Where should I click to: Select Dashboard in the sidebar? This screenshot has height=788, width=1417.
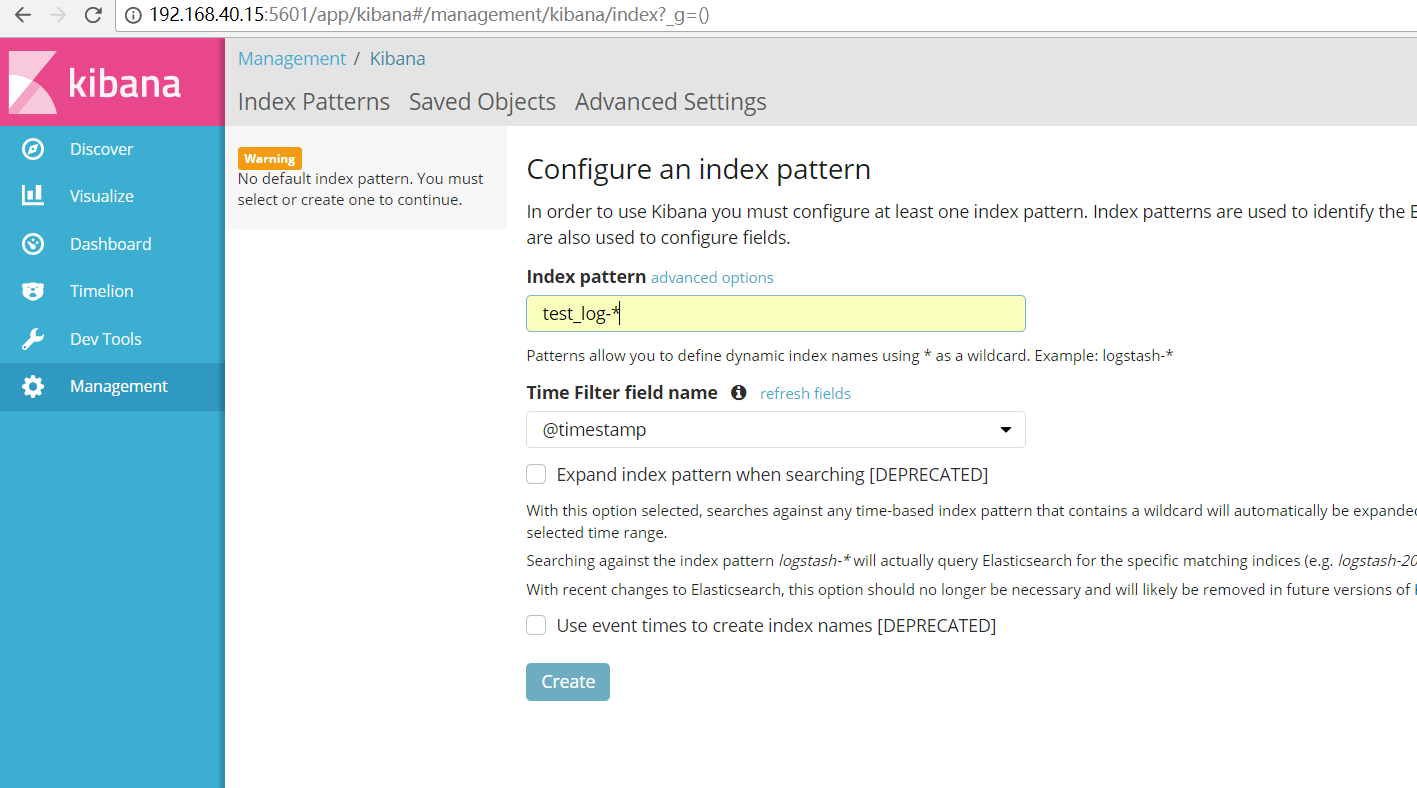click(112, 244)
